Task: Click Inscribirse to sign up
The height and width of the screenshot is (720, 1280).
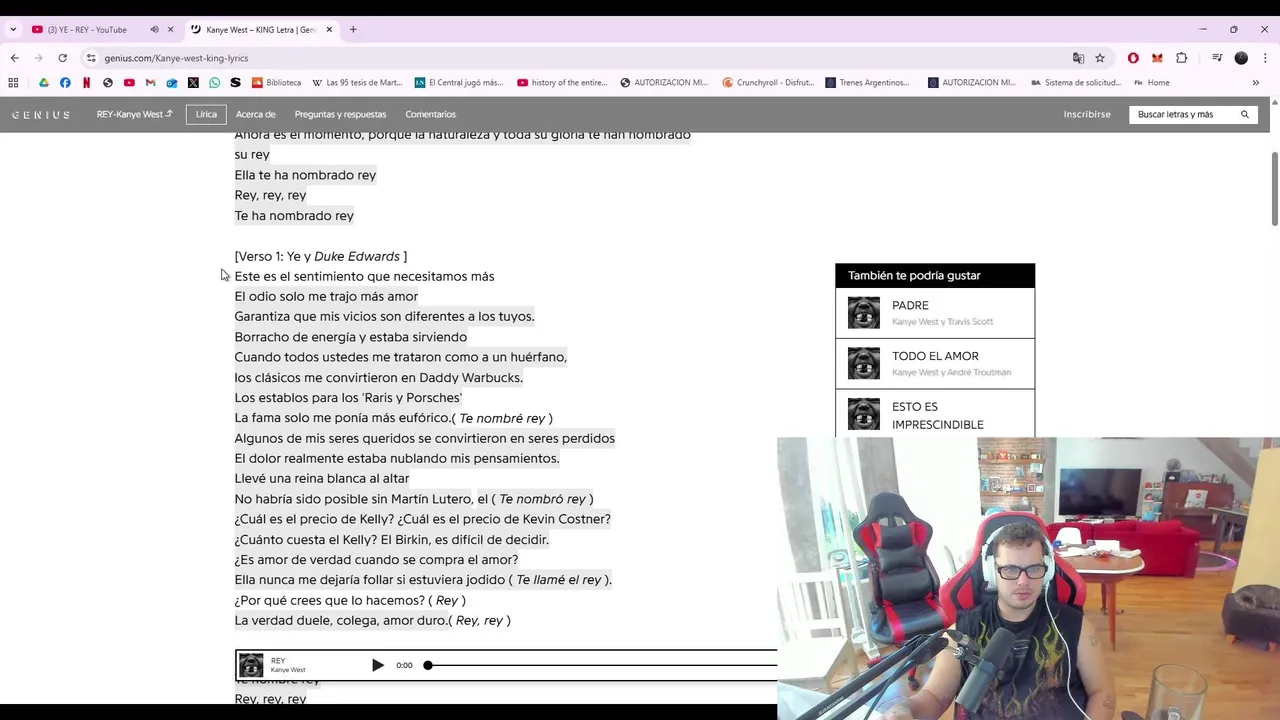Action: [x=1087, y=114]
